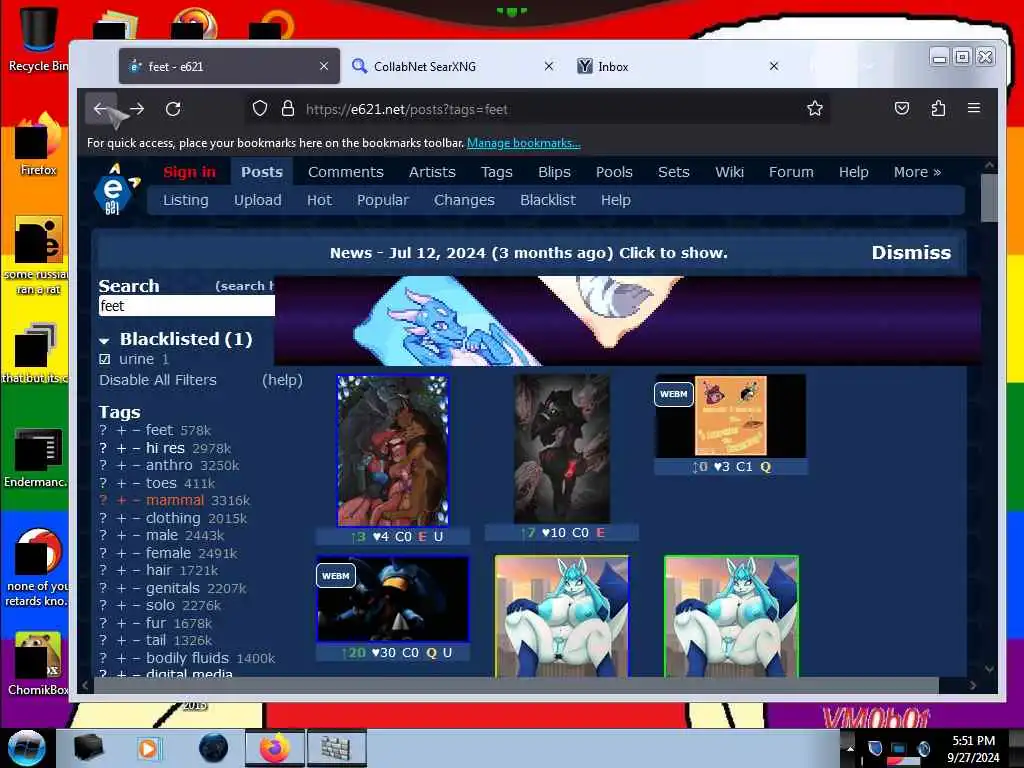
Task: Open the Hot posts link
Action: [x=319, y=200]
